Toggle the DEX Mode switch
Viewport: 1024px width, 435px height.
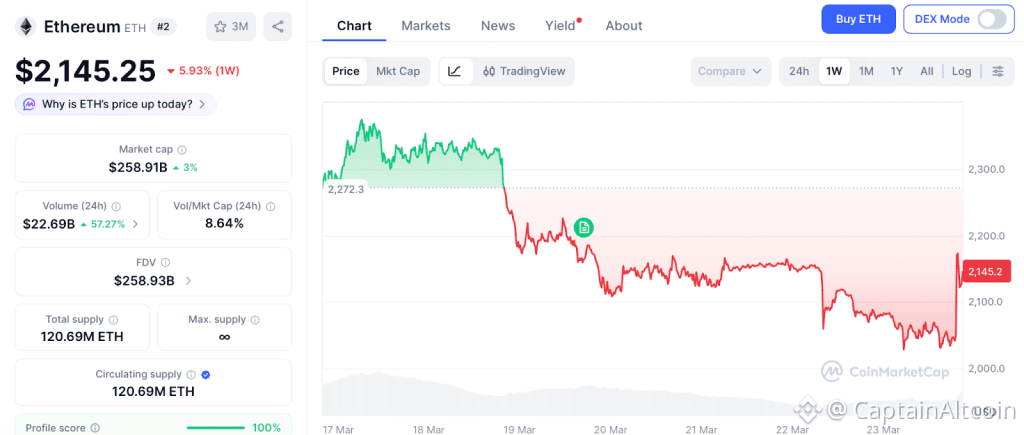pyautogui.click(x=991, y=19)
